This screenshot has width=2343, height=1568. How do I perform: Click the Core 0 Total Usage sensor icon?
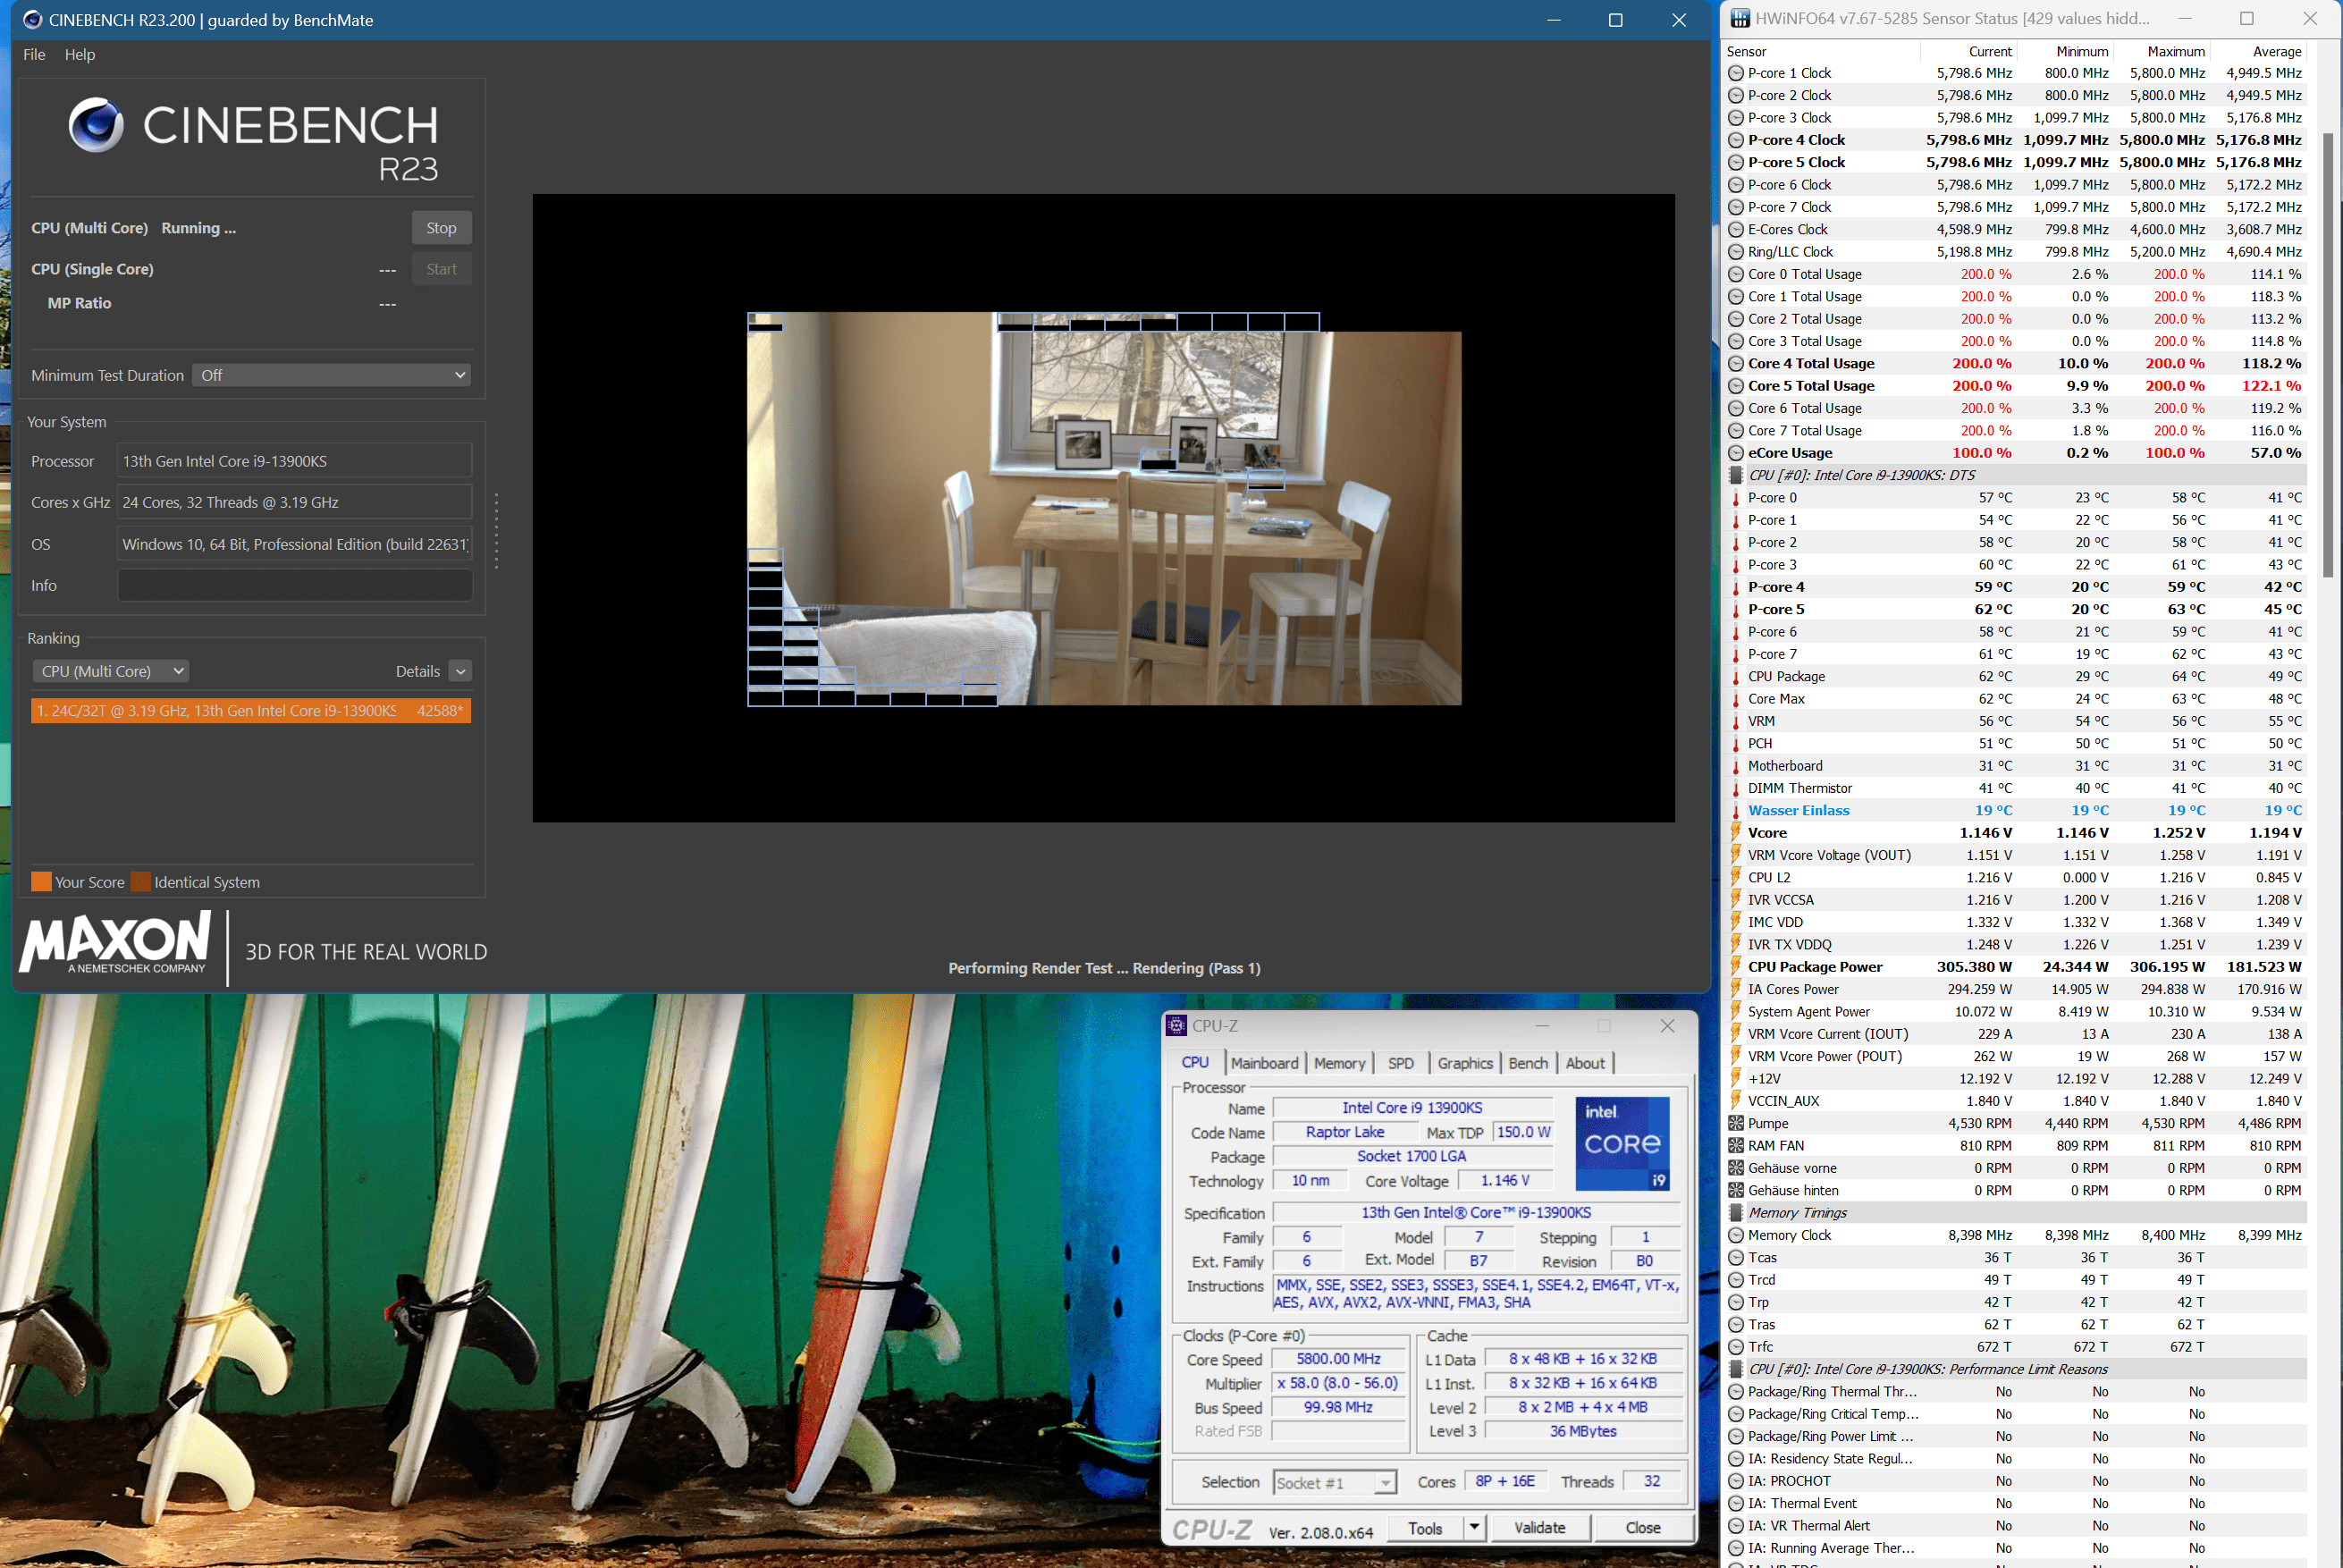click(1736, 274)
